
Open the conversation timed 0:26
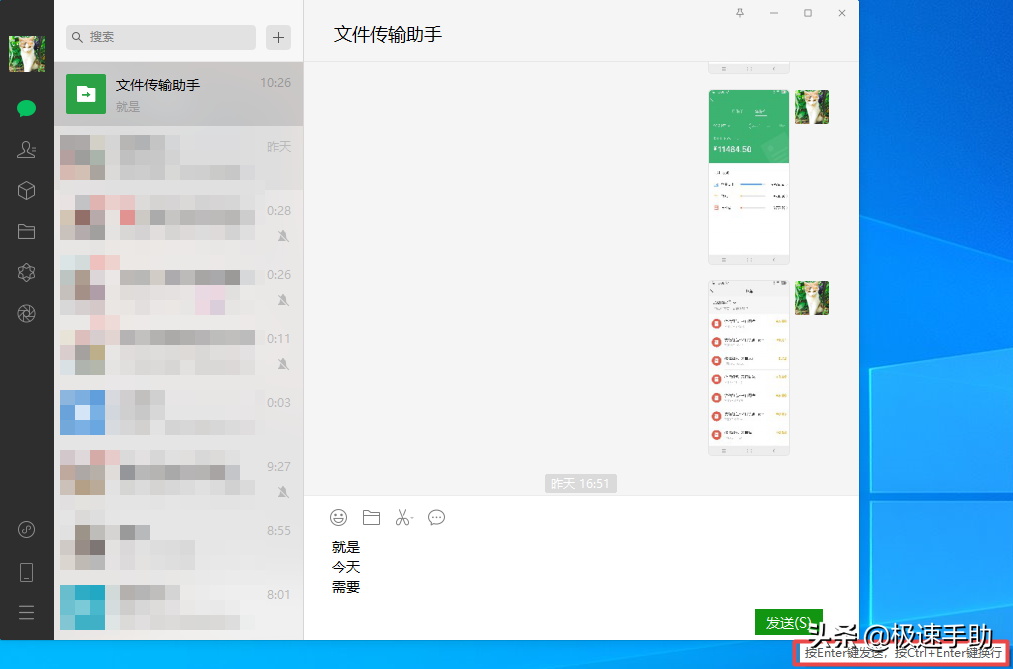coord(178,285)
